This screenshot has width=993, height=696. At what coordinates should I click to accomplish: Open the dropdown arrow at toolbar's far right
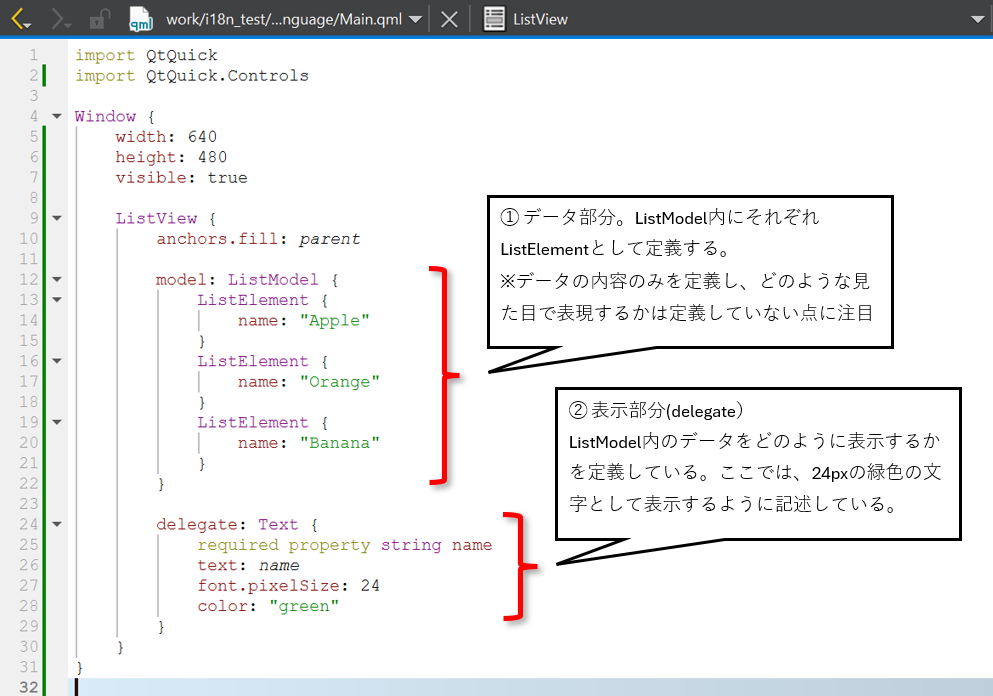coord(977,19)
